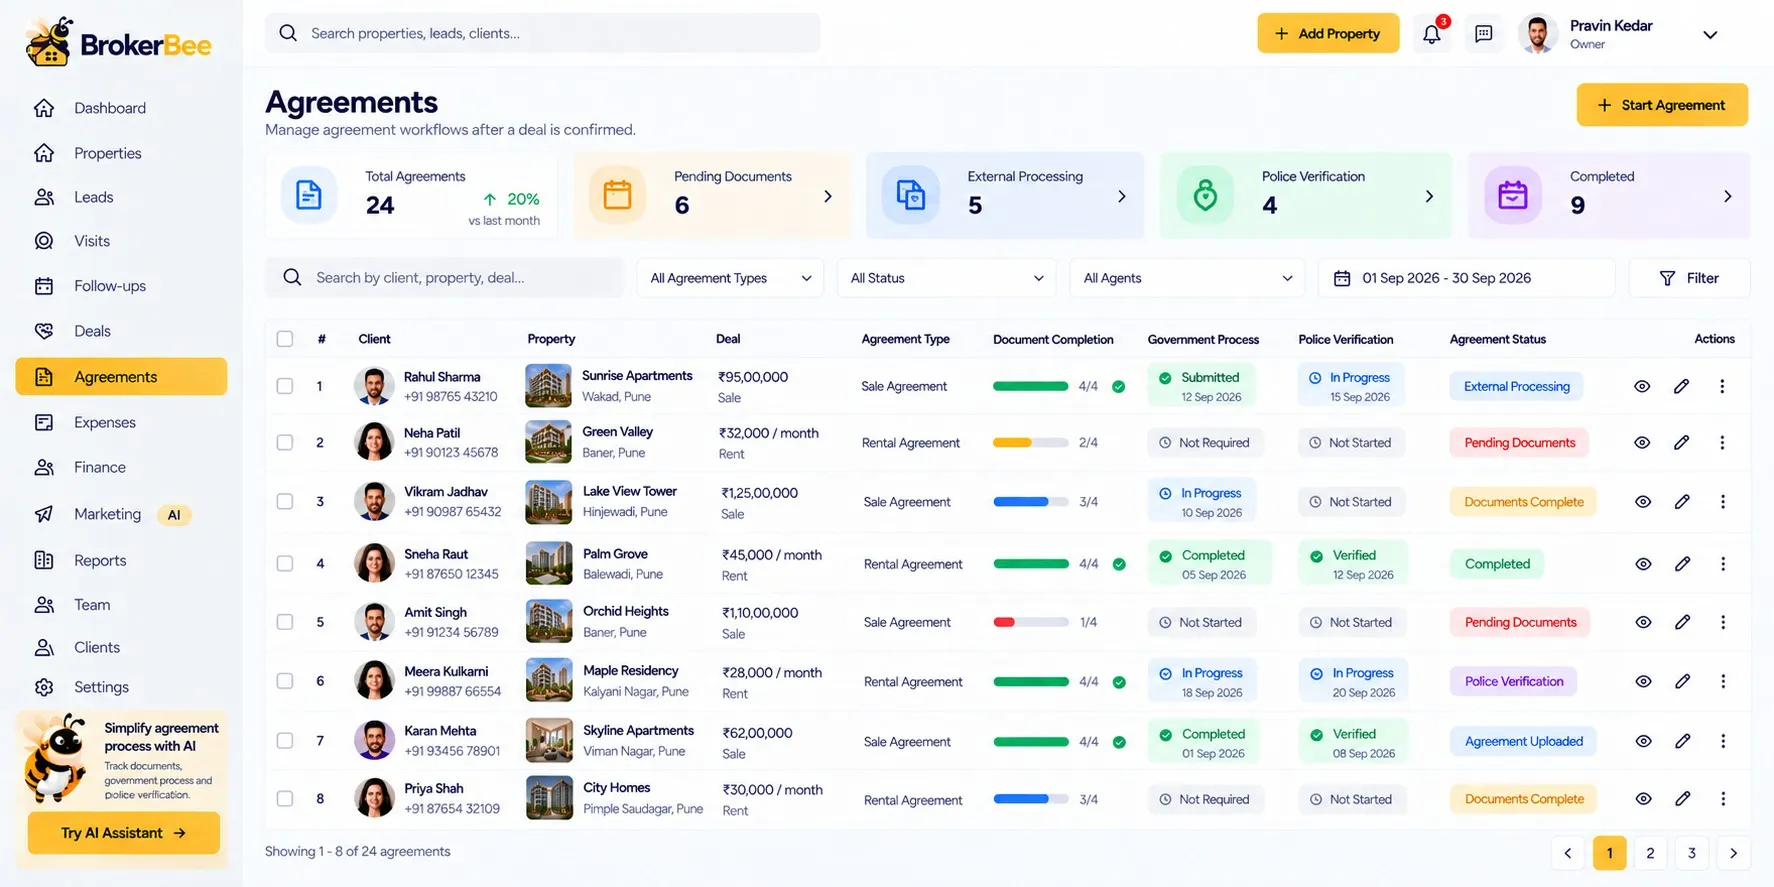
Task: Edit Amit Singh's agreement with pencil icon
Action: click(1683, 622)
